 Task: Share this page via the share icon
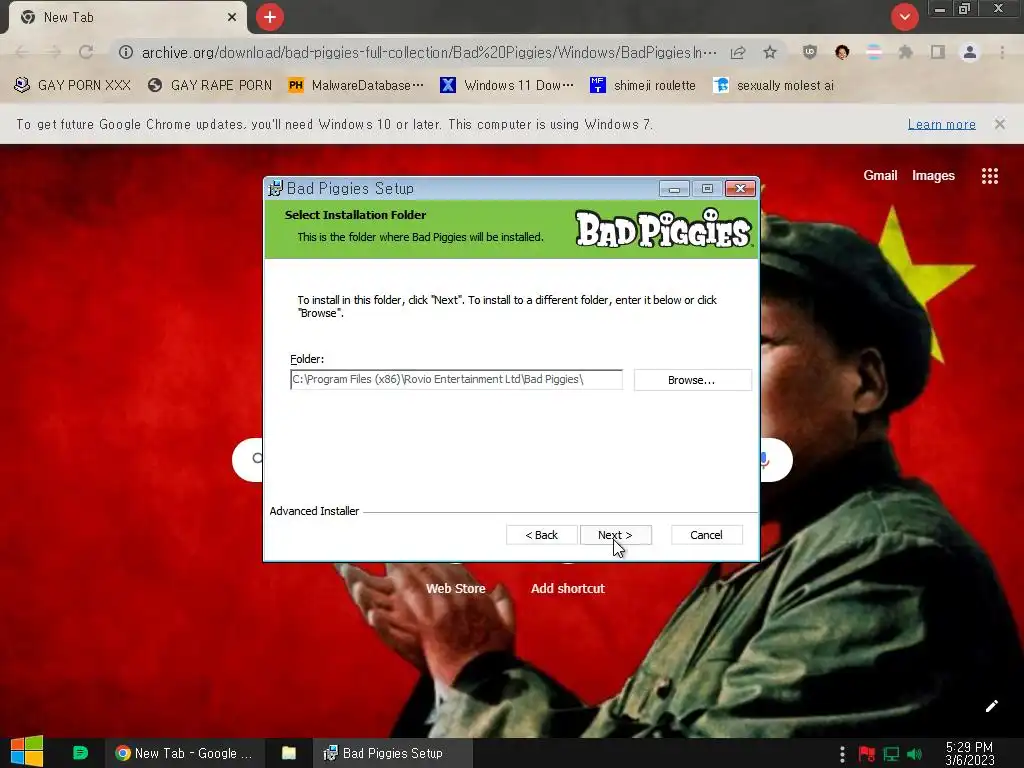coord(738,52)
